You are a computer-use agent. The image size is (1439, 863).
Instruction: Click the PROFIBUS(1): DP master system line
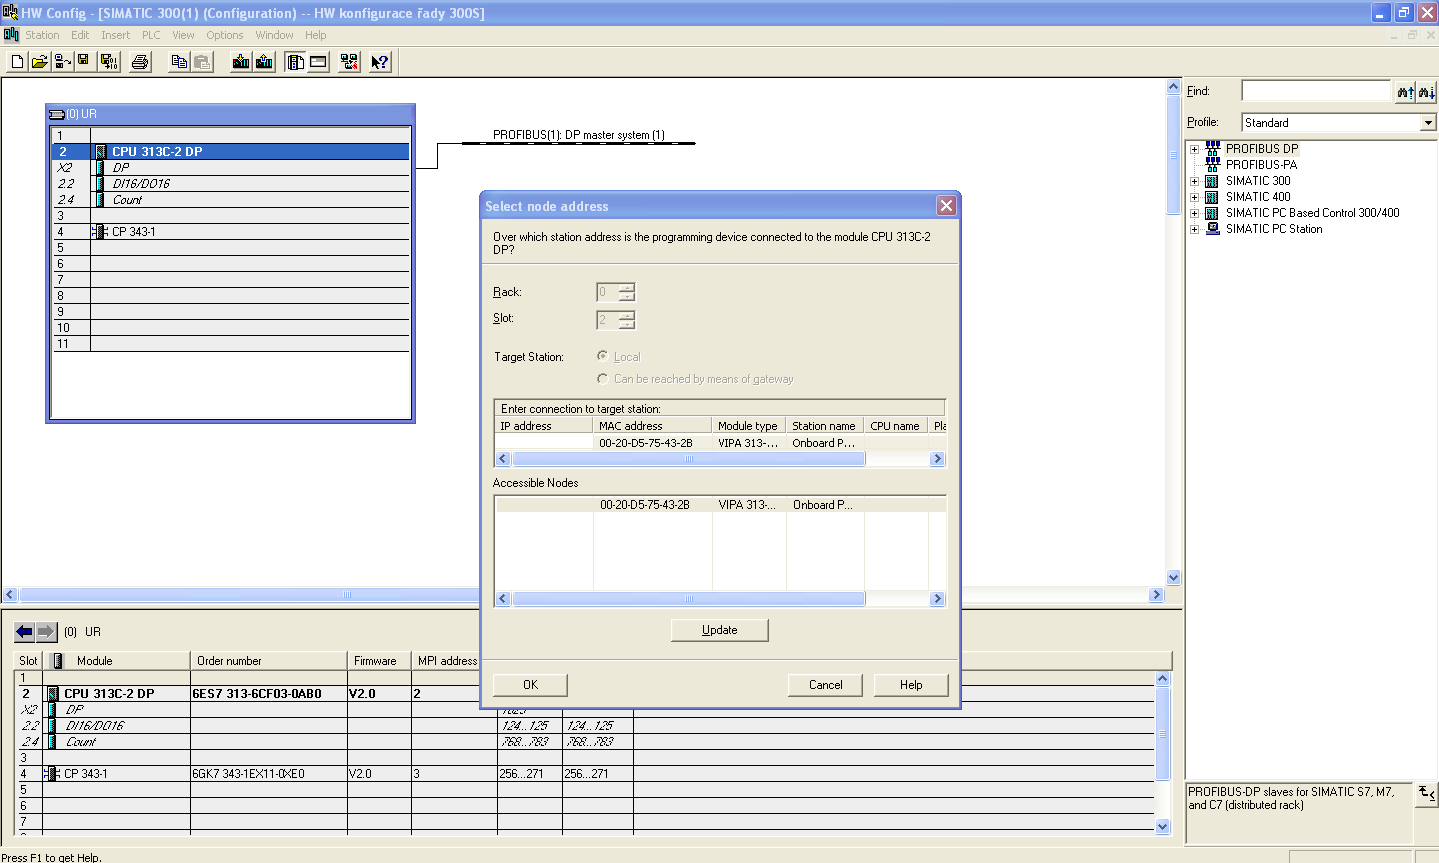578,143
